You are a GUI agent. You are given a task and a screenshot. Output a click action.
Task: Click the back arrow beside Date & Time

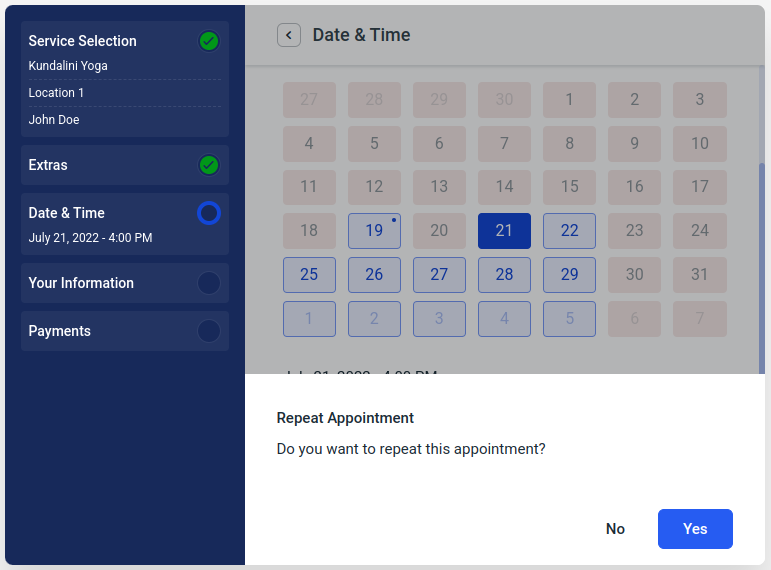[289, 35]
